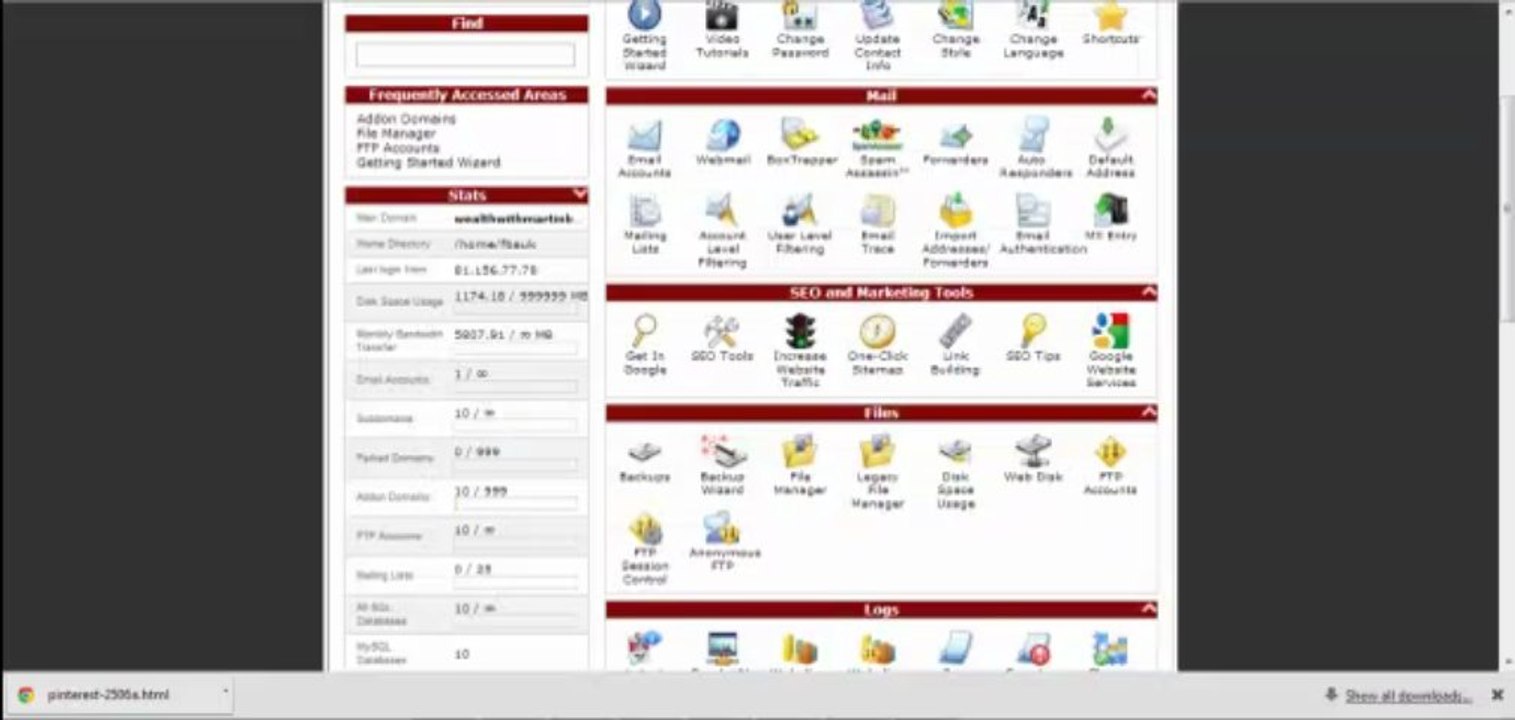Open Email Accounts in the Mail section
The image size is (1515, 720).
coord(644,135)
